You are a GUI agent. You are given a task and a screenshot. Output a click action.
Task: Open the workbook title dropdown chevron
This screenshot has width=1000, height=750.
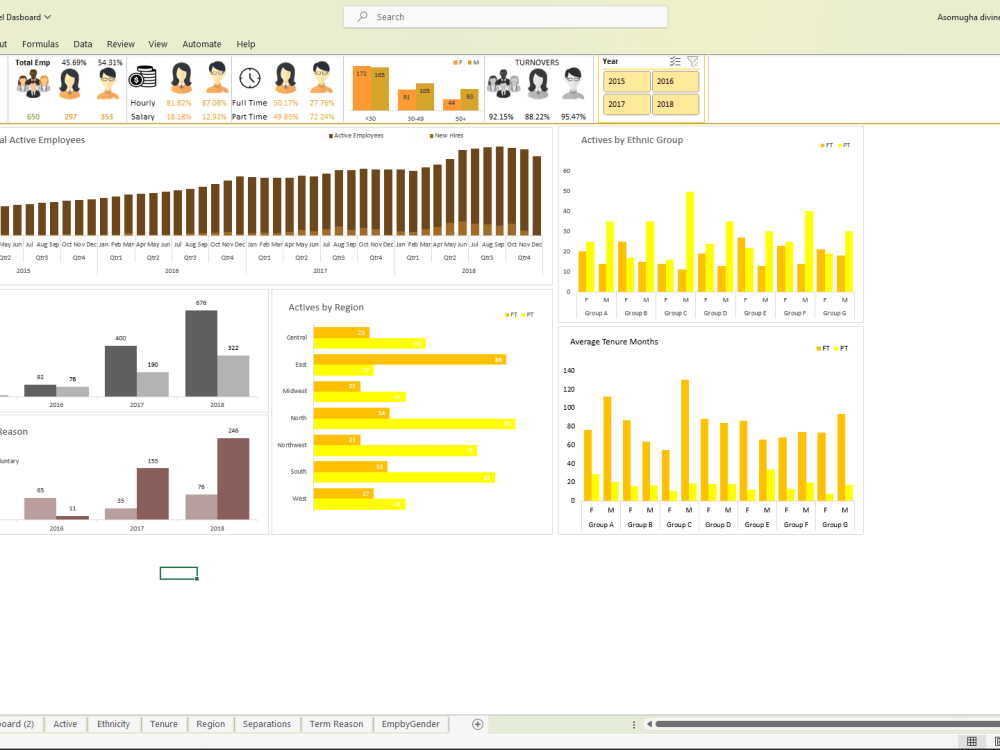click(48, 17)
